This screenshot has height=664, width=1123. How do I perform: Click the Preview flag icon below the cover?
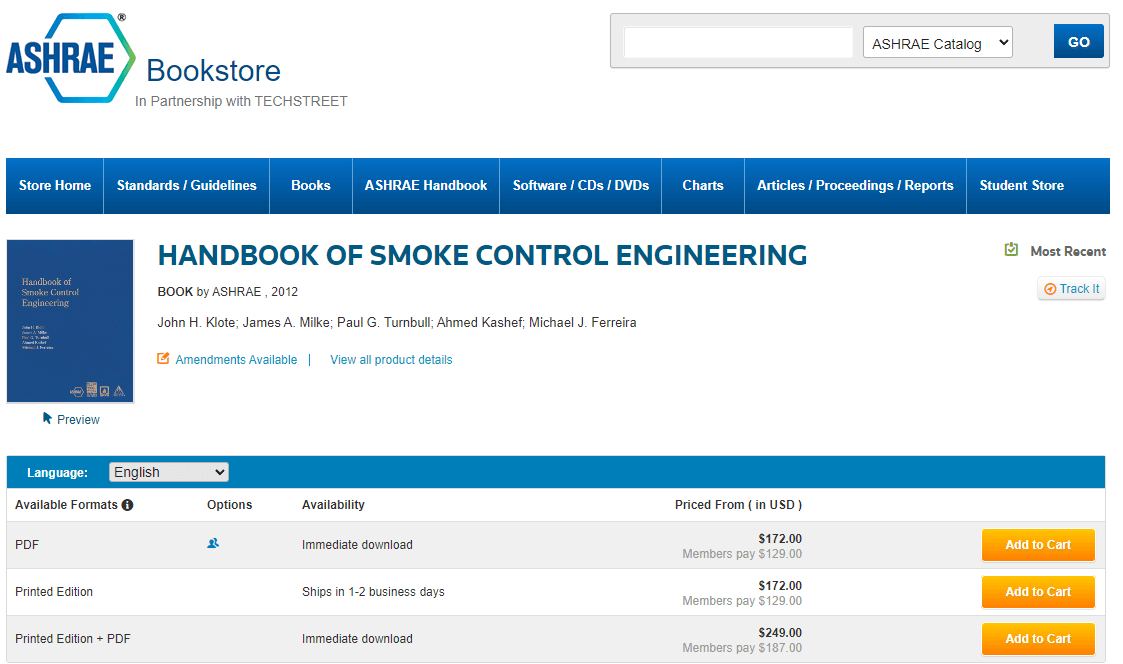[x=44, y=419]
